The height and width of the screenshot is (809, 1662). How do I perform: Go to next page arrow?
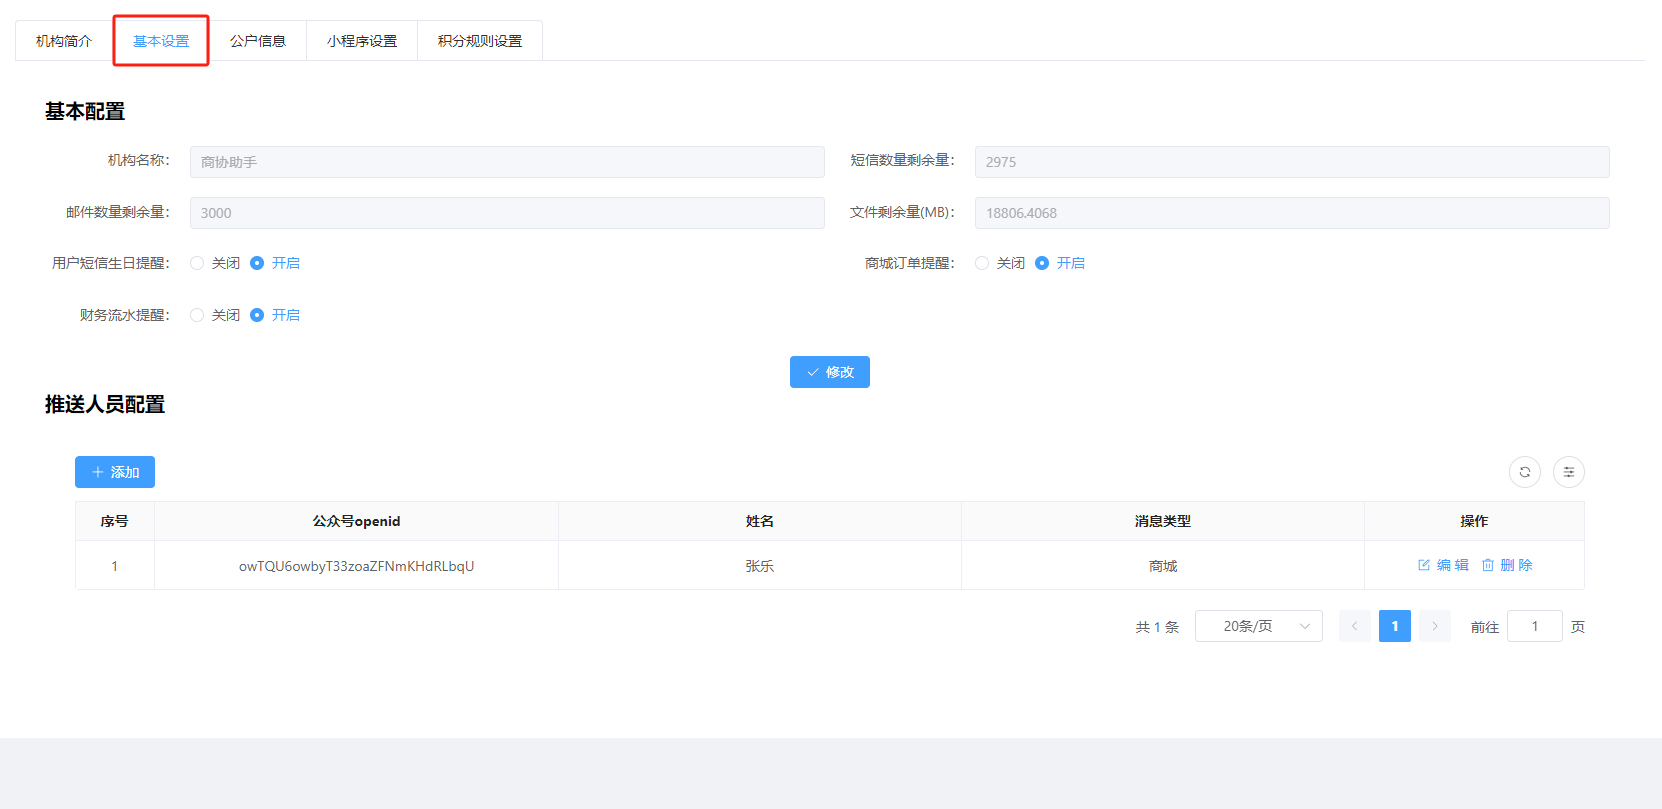point(1434,626)
